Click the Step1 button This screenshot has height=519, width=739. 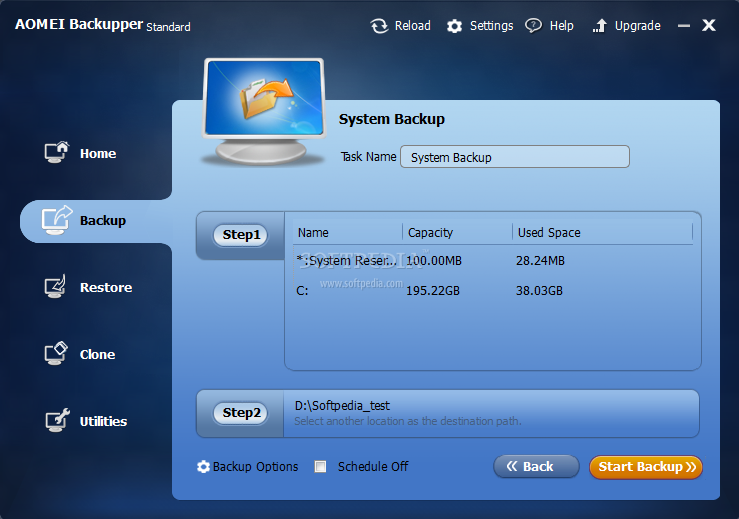point(241,235)
